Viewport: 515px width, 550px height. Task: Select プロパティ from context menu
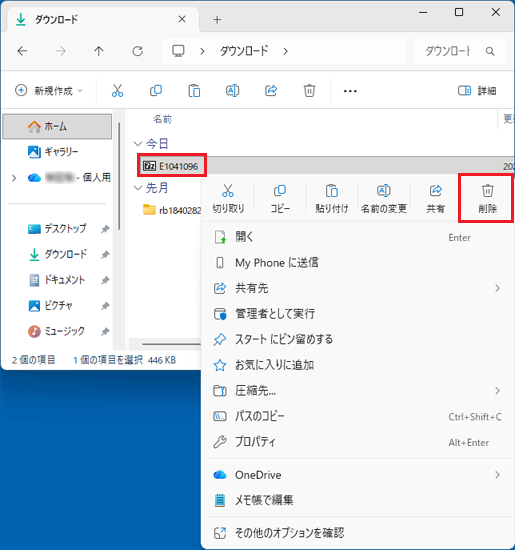pyautogui.click(x=357, y=442)
